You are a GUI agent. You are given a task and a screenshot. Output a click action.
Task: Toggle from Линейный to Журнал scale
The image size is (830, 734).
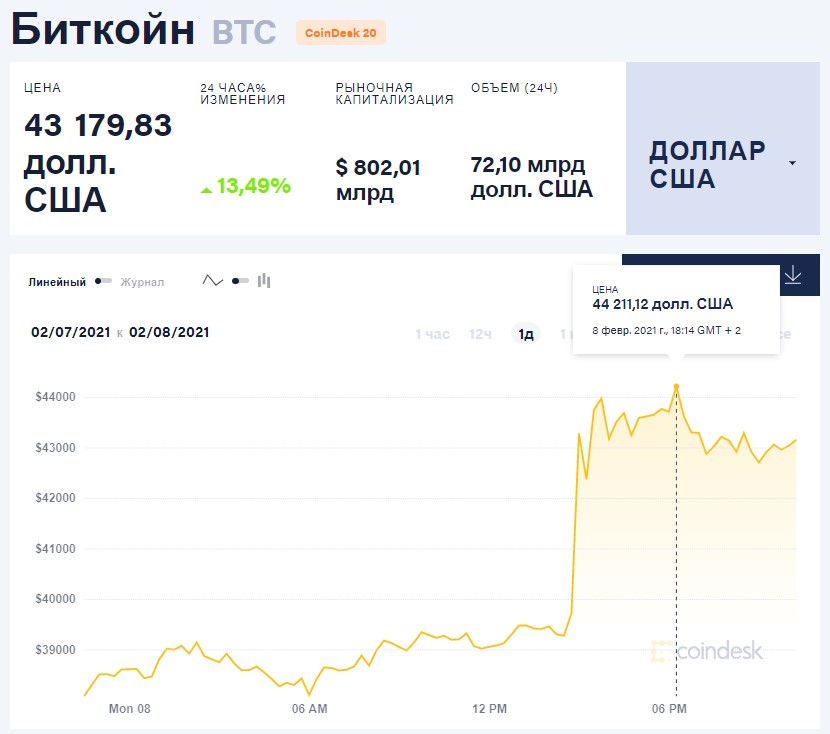pyautogui.click(x=104, y=281)
